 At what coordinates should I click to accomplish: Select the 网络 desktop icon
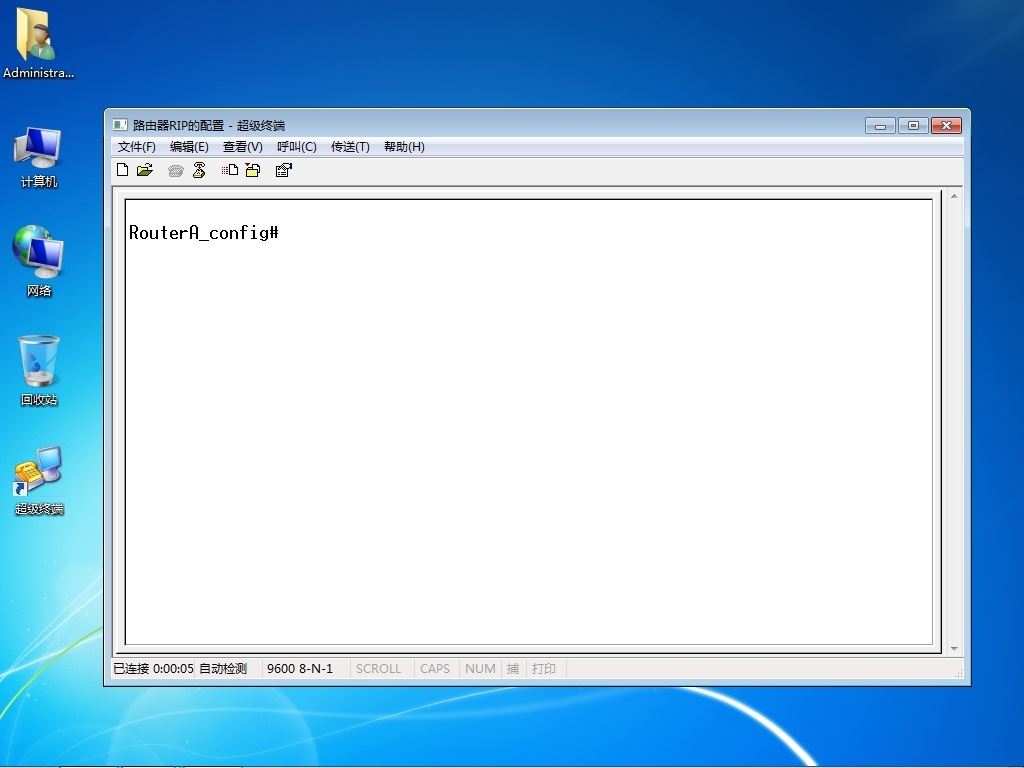tap(38, 261)
